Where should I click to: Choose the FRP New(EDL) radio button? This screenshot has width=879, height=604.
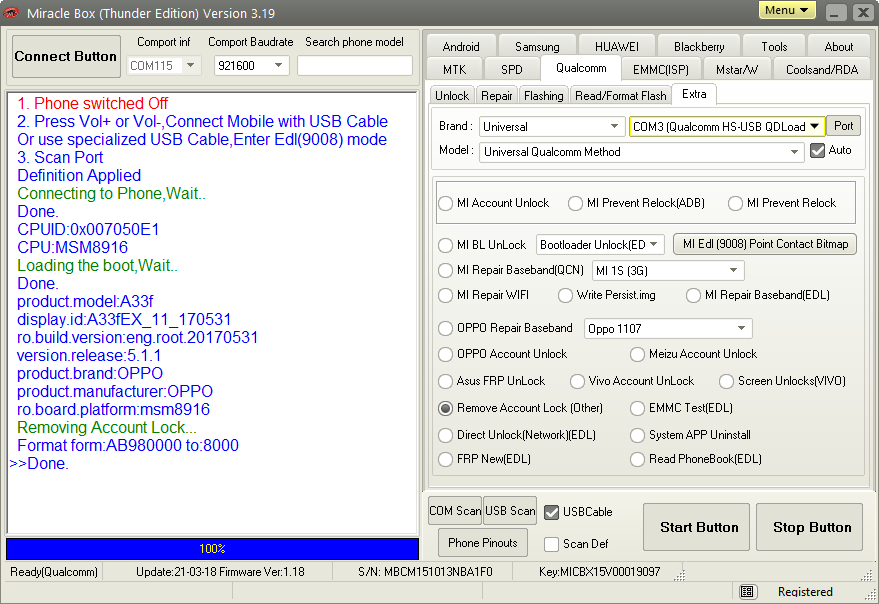pos(446,459)
